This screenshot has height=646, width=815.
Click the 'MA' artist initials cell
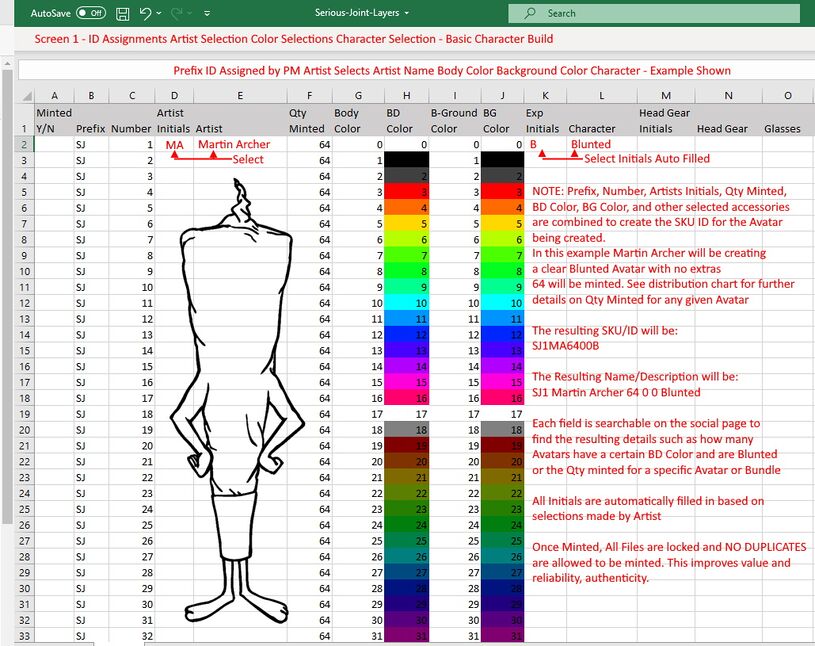coord(174,144)
